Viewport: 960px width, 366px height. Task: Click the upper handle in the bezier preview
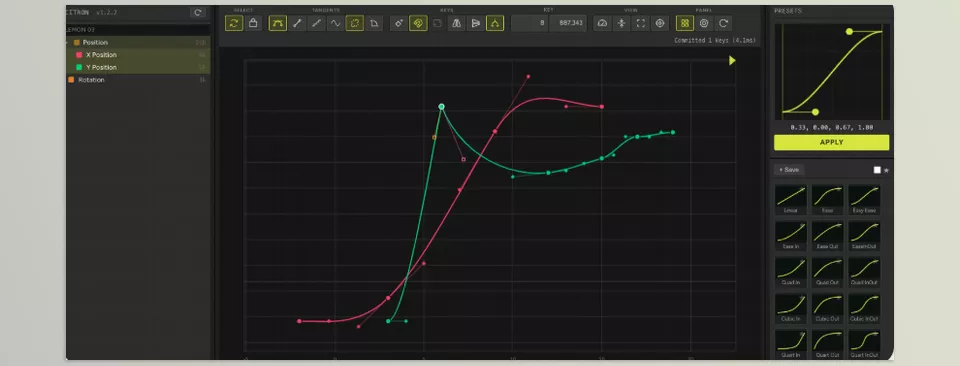[849, 31]
